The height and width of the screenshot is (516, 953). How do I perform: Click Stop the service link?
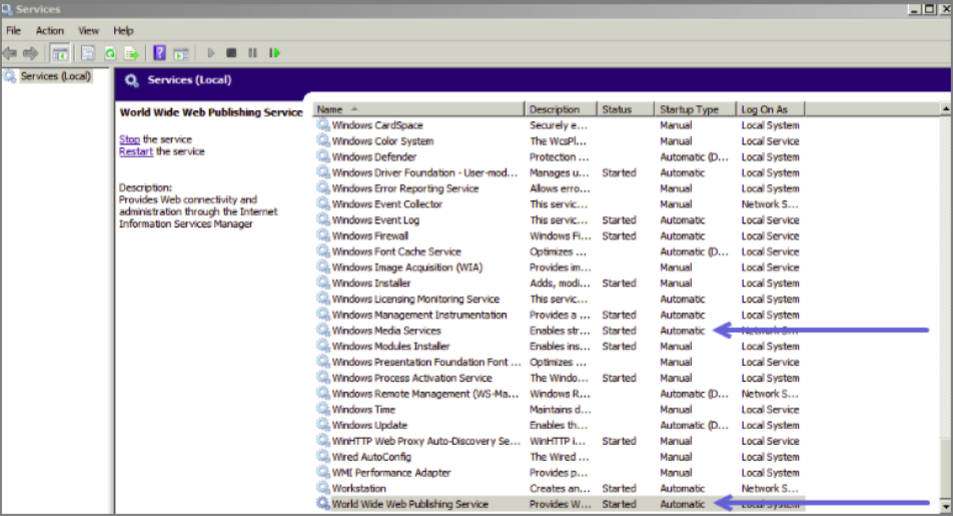click(129, 139)
